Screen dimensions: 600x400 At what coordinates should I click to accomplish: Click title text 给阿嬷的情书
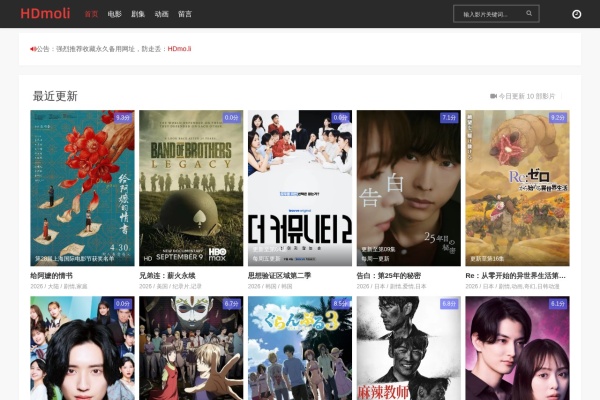(x=52, y=276)
